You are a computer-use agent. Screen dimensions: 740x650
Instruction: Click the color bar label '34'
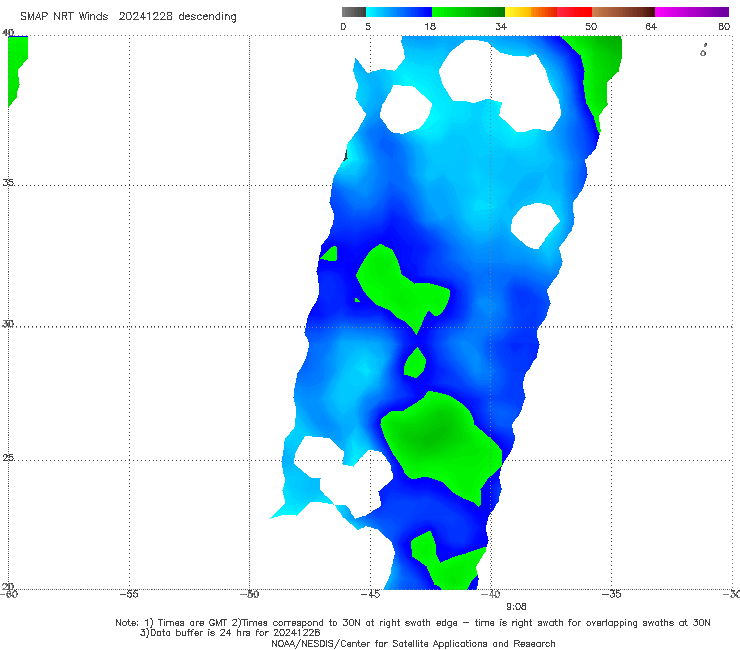pos(501,26)
